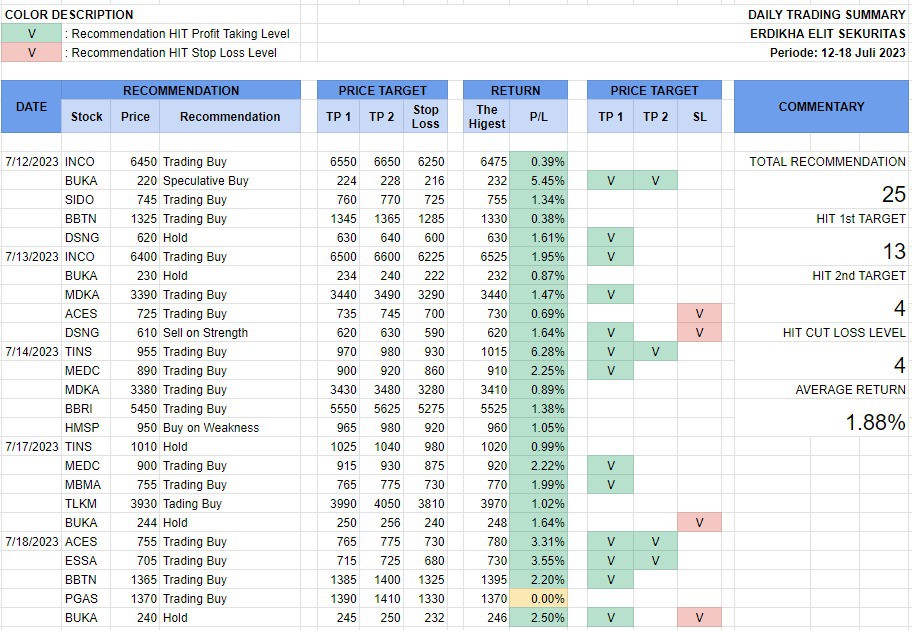
Task: Click the Stop Loss column header
Action: click(426, 117)
